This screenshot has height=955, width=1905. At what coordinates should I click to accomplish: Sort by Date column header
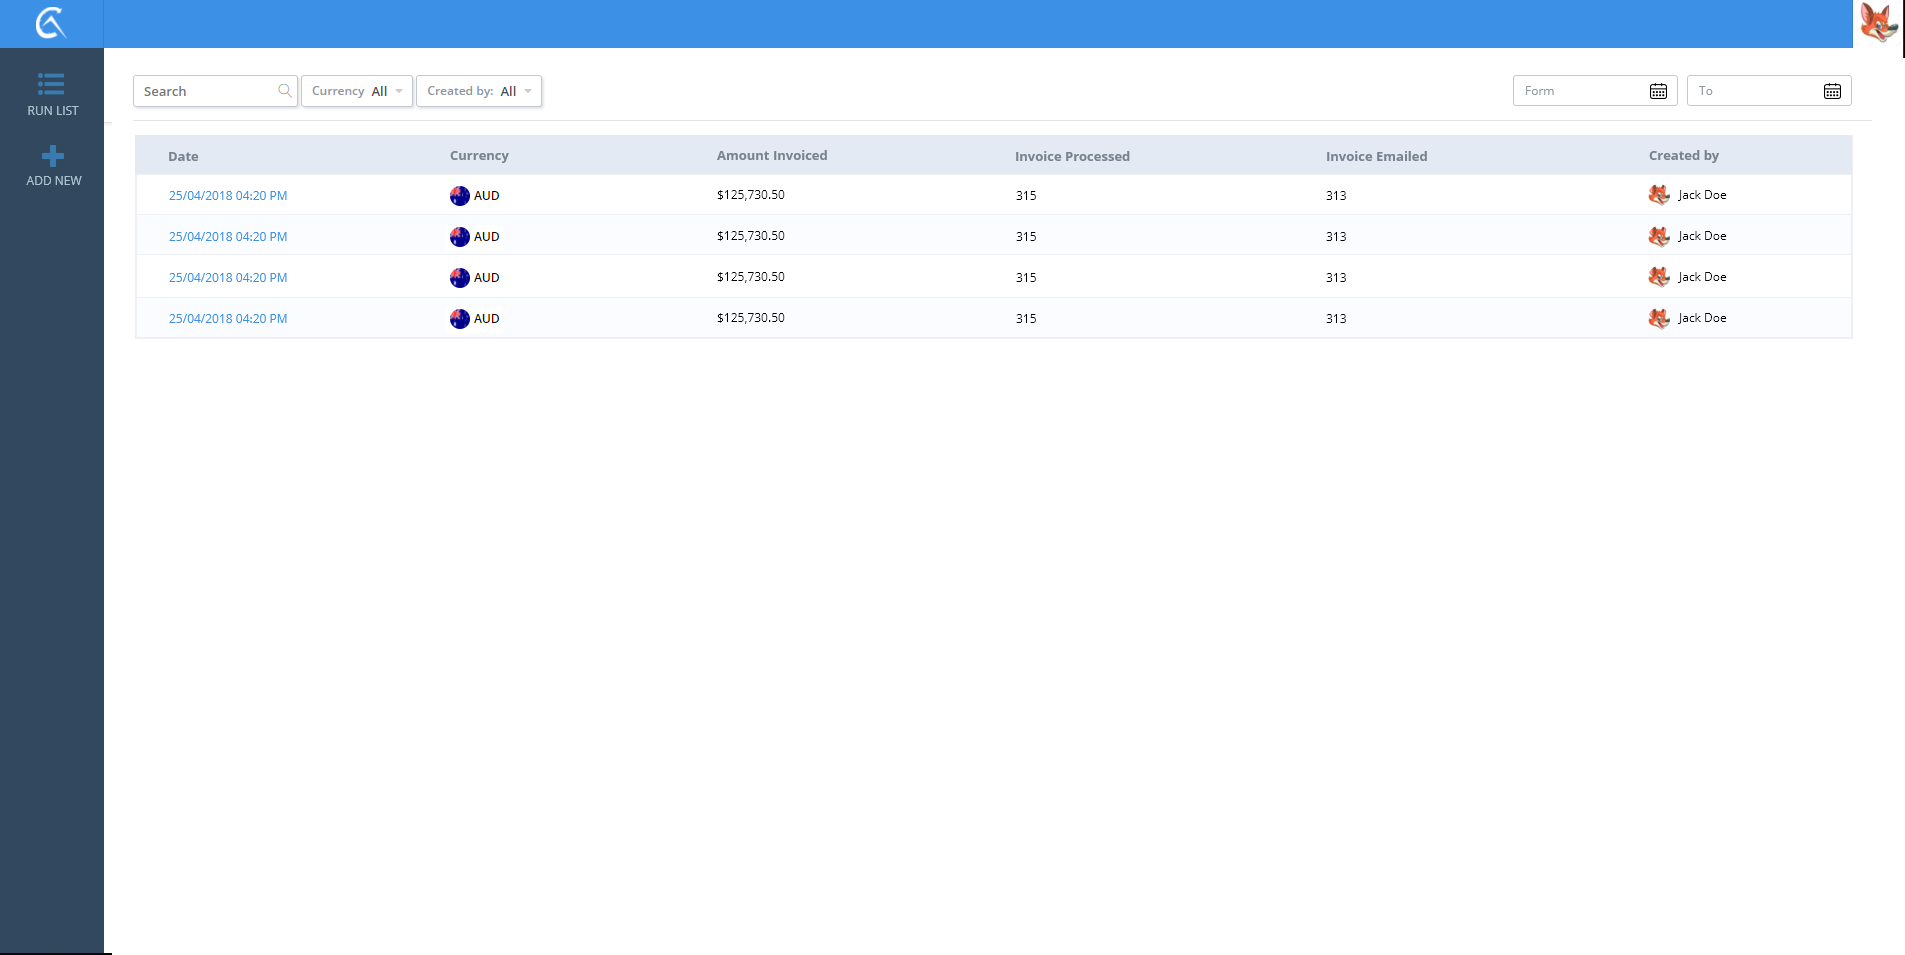pyautogui.click(x=183, y=156)
